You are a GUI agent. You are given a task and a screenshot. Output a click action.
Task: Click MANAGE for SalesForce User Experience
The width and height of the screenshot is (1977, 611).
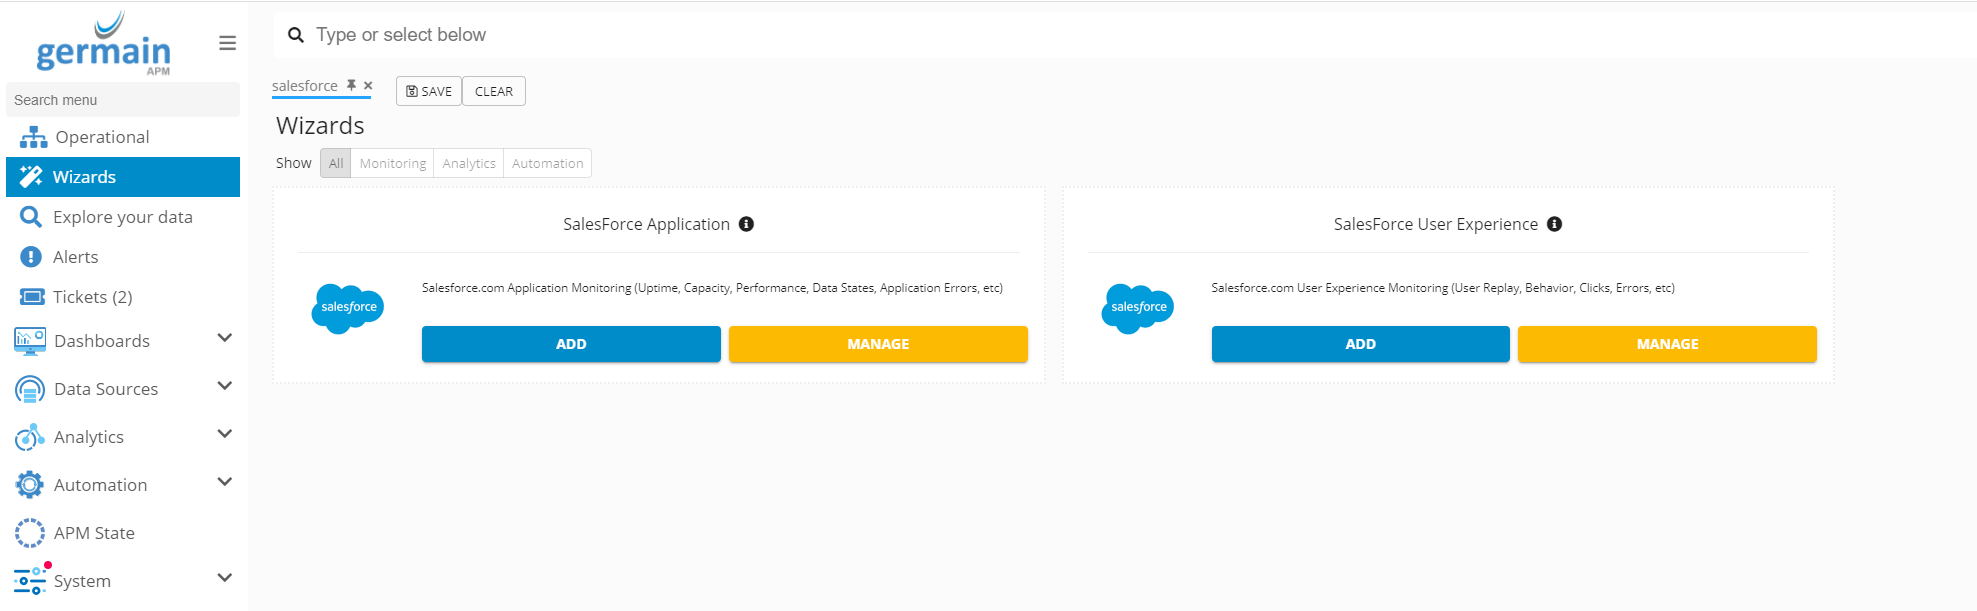1667,344
